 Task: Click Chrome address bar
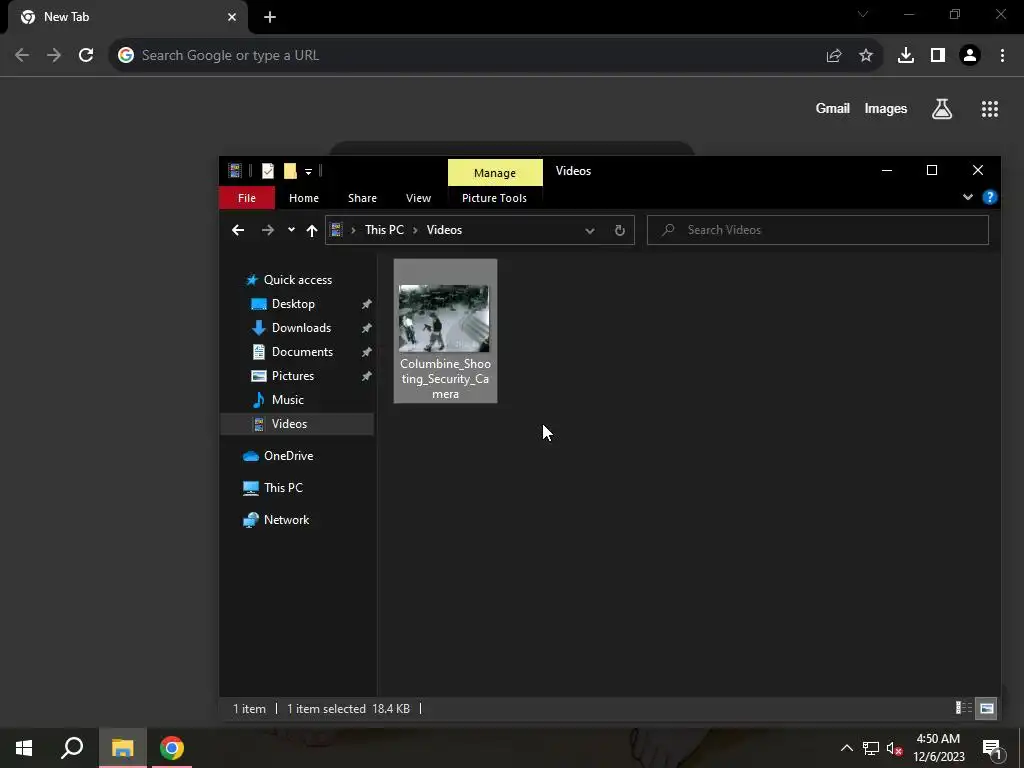[x=477, y=56]
